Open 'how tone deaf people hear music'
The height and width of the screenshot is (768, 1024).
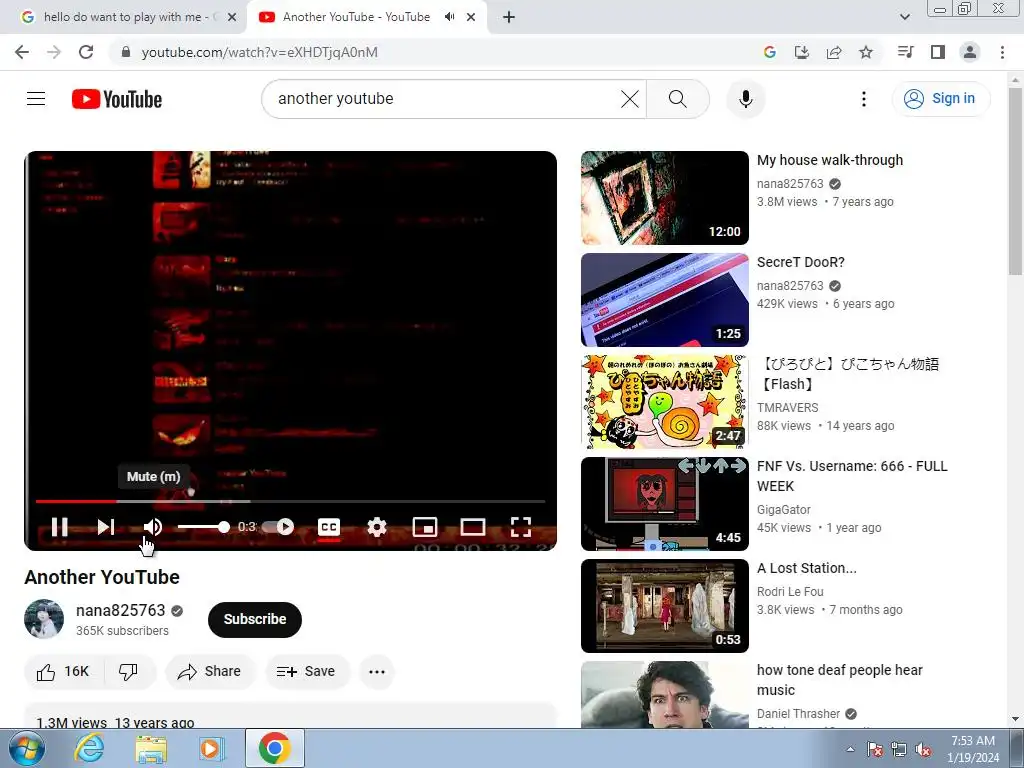point(839,680)
